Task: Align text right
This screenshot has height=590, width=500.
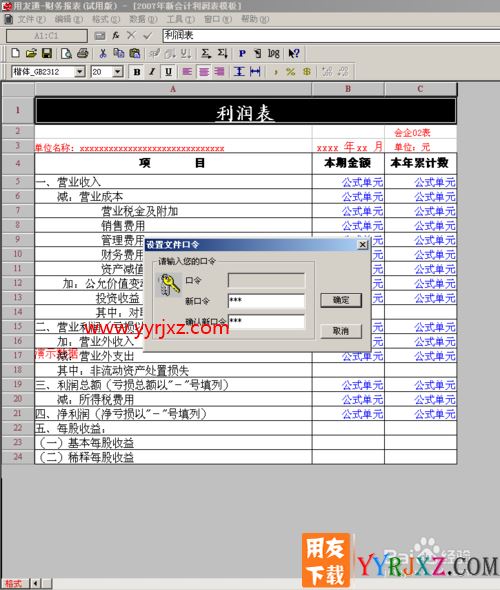Action: (219, 71)
